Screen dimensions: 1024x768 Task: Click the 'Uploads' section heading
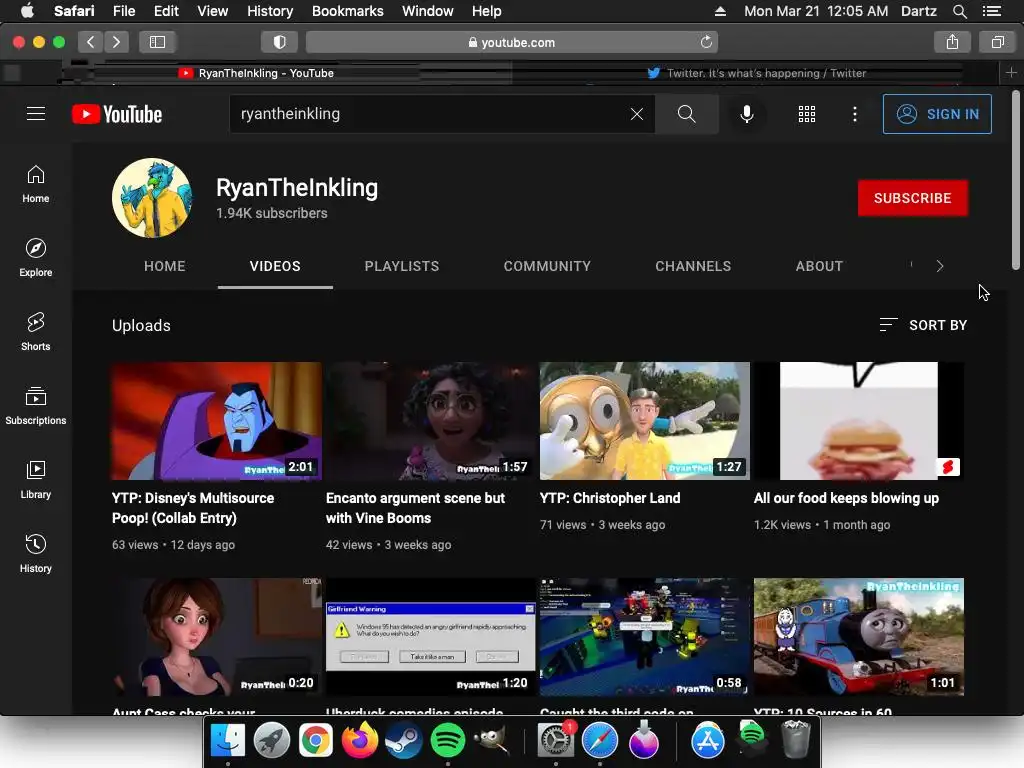click(141, 325)
